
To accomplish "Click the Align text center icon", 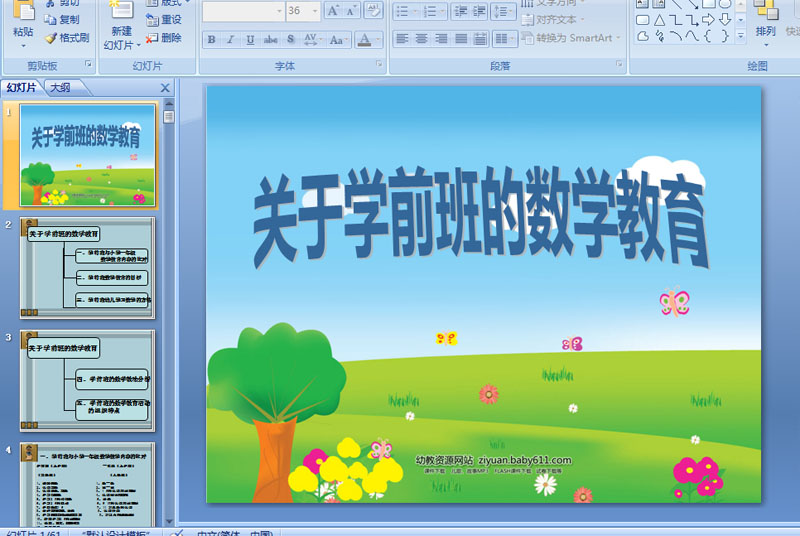I will click(421, 39).
